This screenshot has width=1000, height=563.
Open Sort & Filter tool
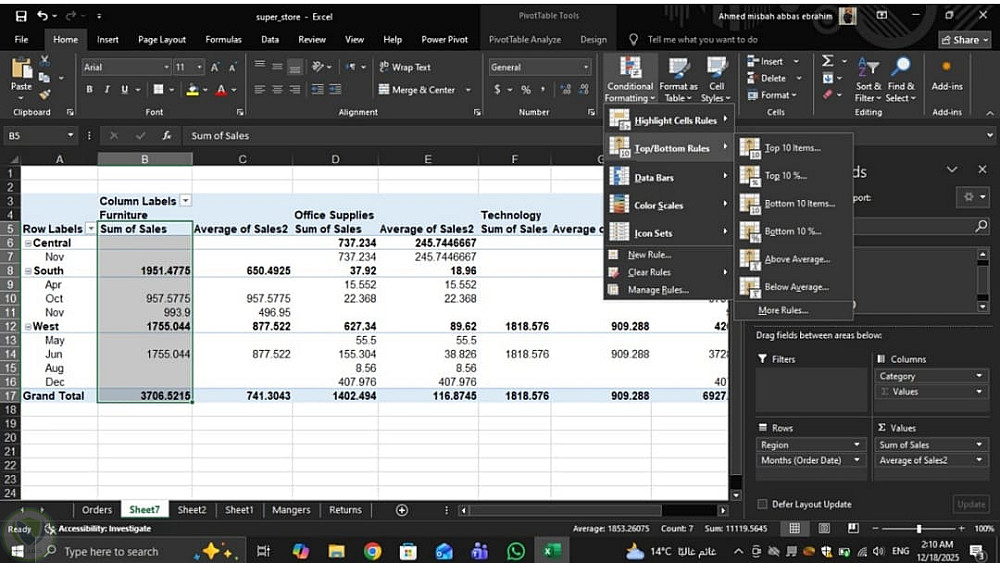coord(867,76)
